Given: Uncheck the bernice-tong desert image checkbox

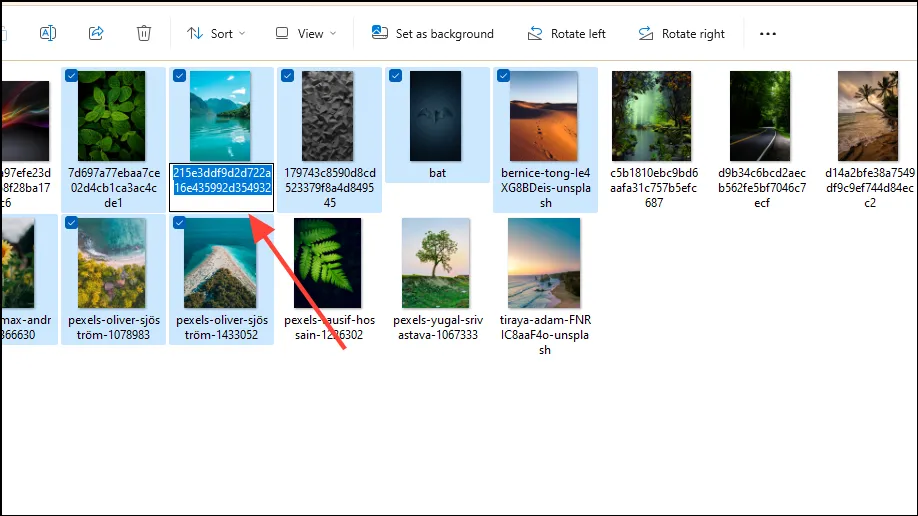Looking at the screenshot, I should (503, 76).
